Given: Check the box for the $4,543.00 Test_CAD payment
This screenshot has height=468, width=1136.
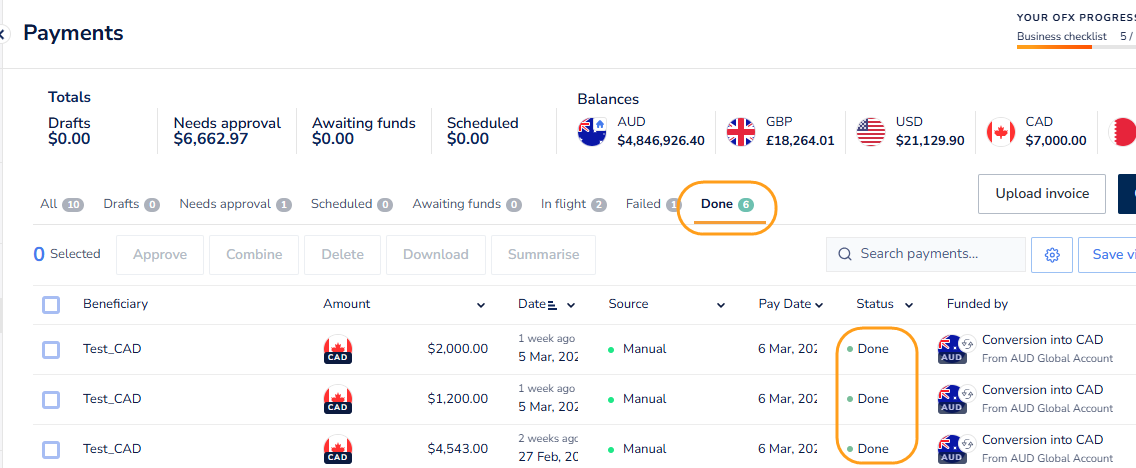Looking at the screenshot, I should [x=51, y=450].
